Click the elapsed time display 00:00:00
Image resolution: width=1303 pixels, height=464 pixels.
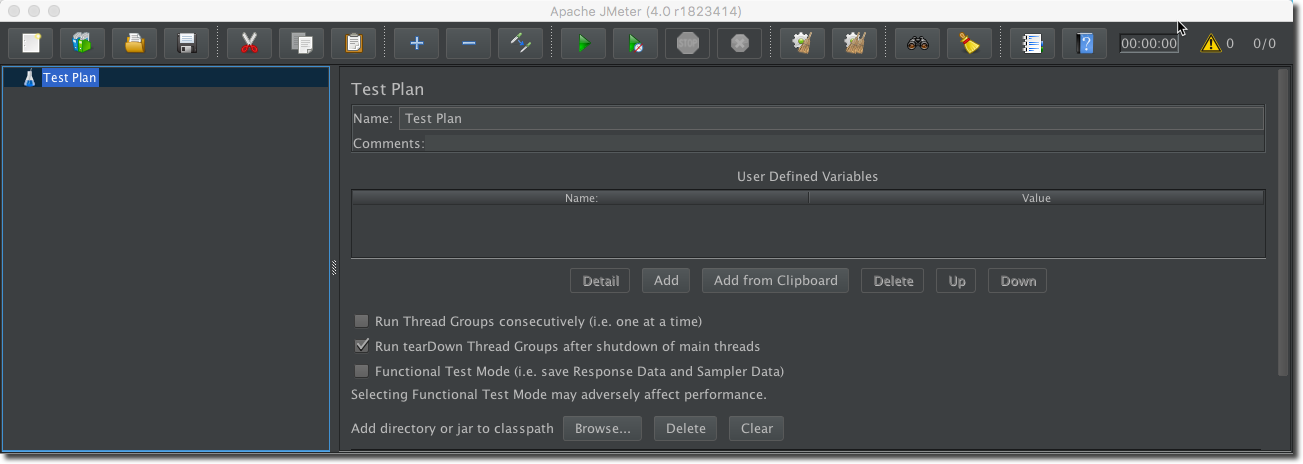pos(1149,44)
